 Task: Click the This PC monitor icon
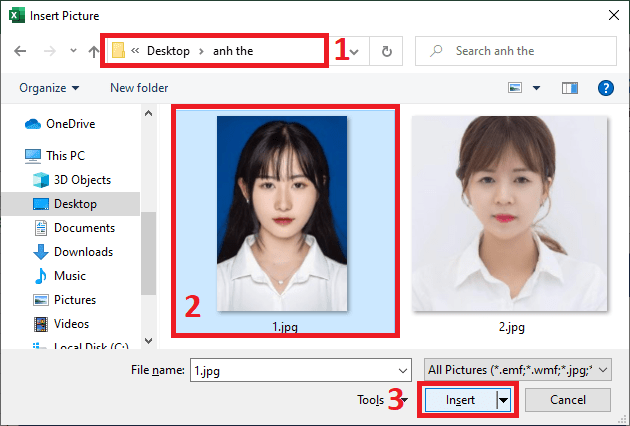click(x=33, y=156)
